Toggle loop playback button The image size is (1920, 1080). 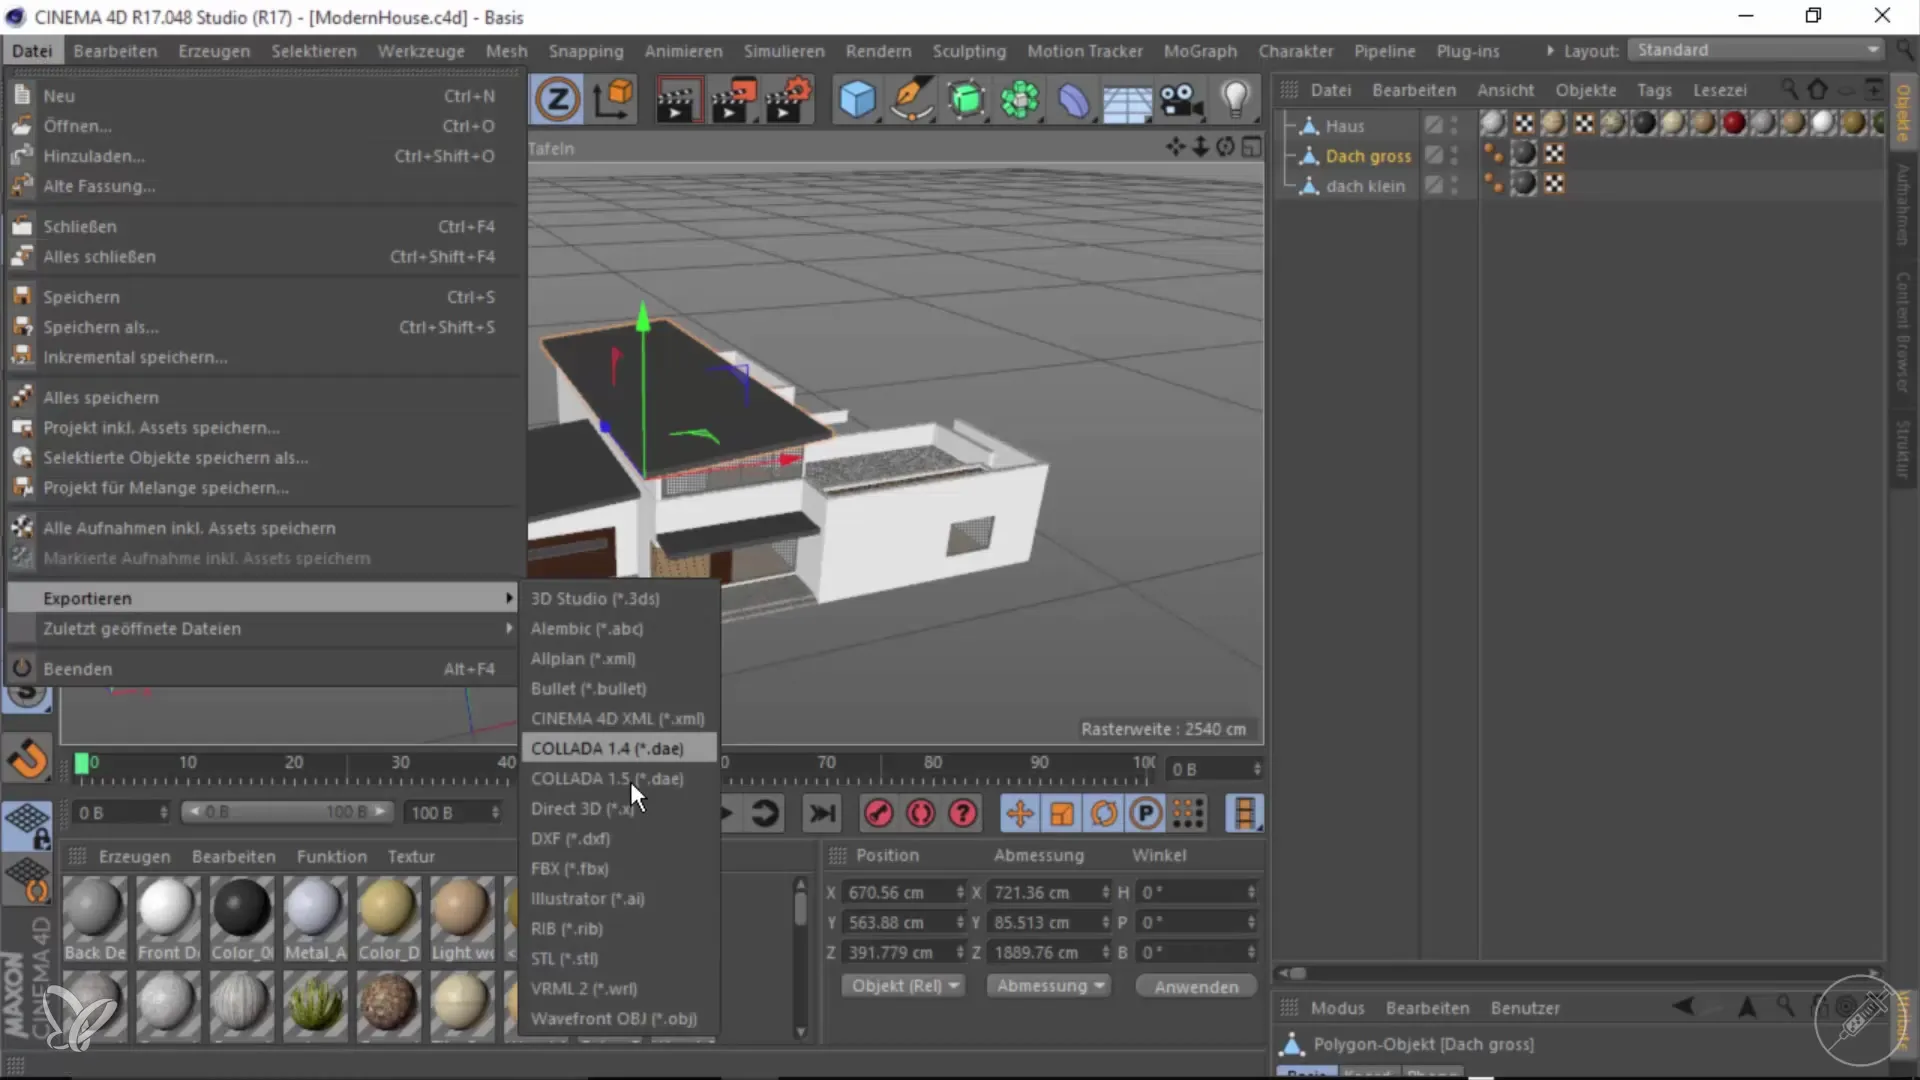coord(764,813)
